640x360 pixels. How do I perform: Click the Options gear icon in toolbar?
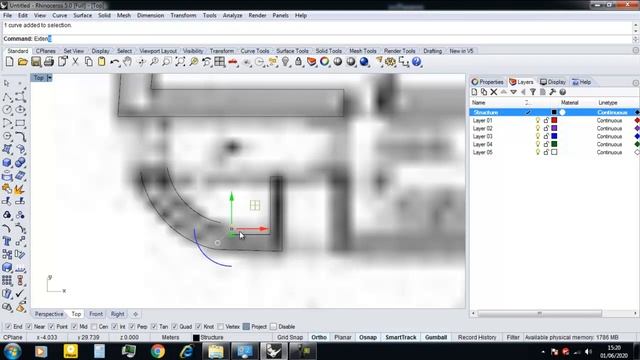[391, 62]
